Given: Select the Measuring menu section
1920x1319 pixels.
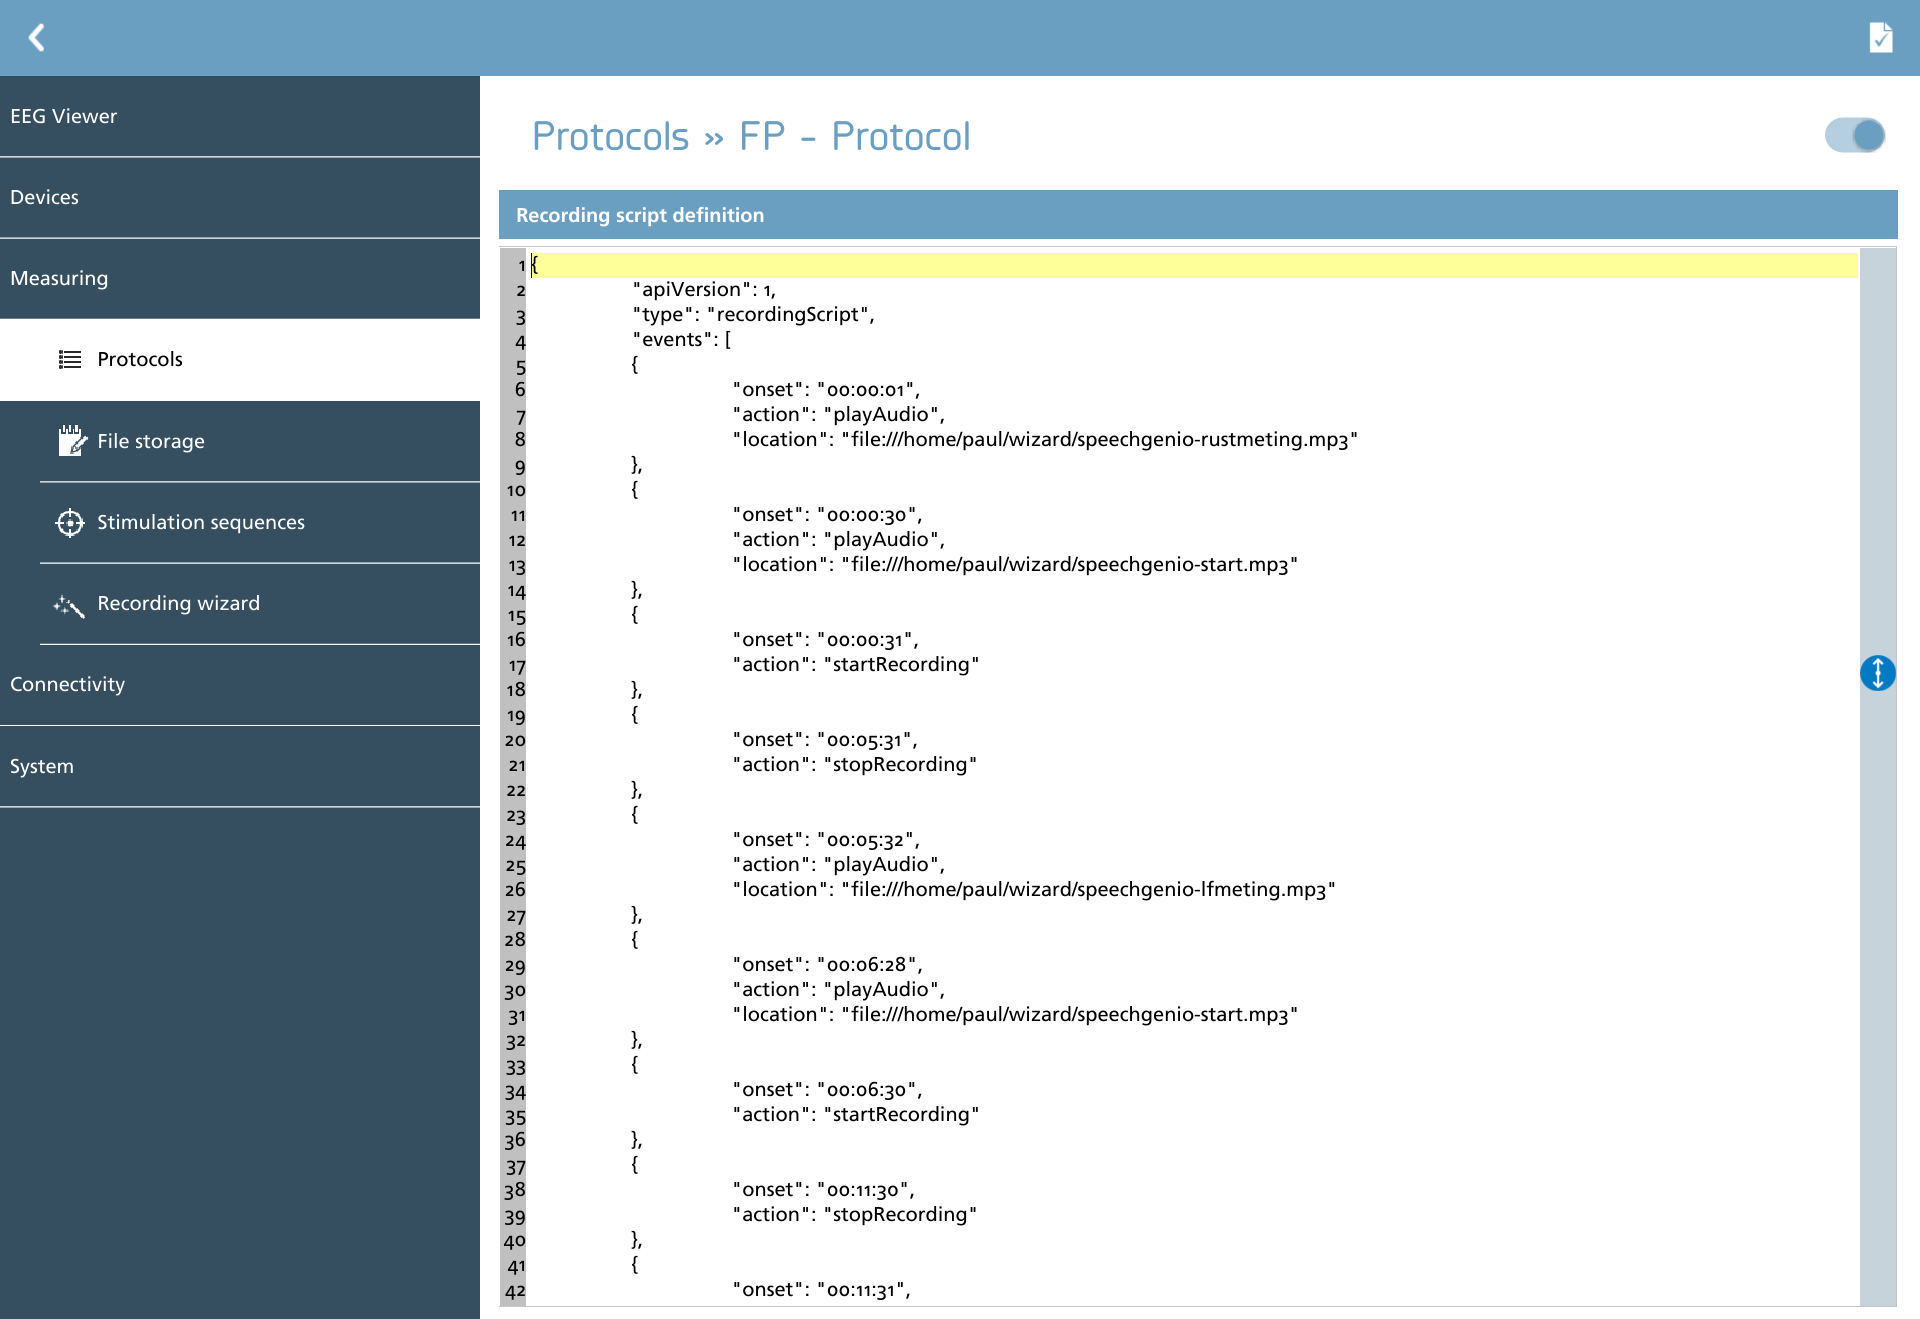Looking at the screenshot, I should [240, 278].
